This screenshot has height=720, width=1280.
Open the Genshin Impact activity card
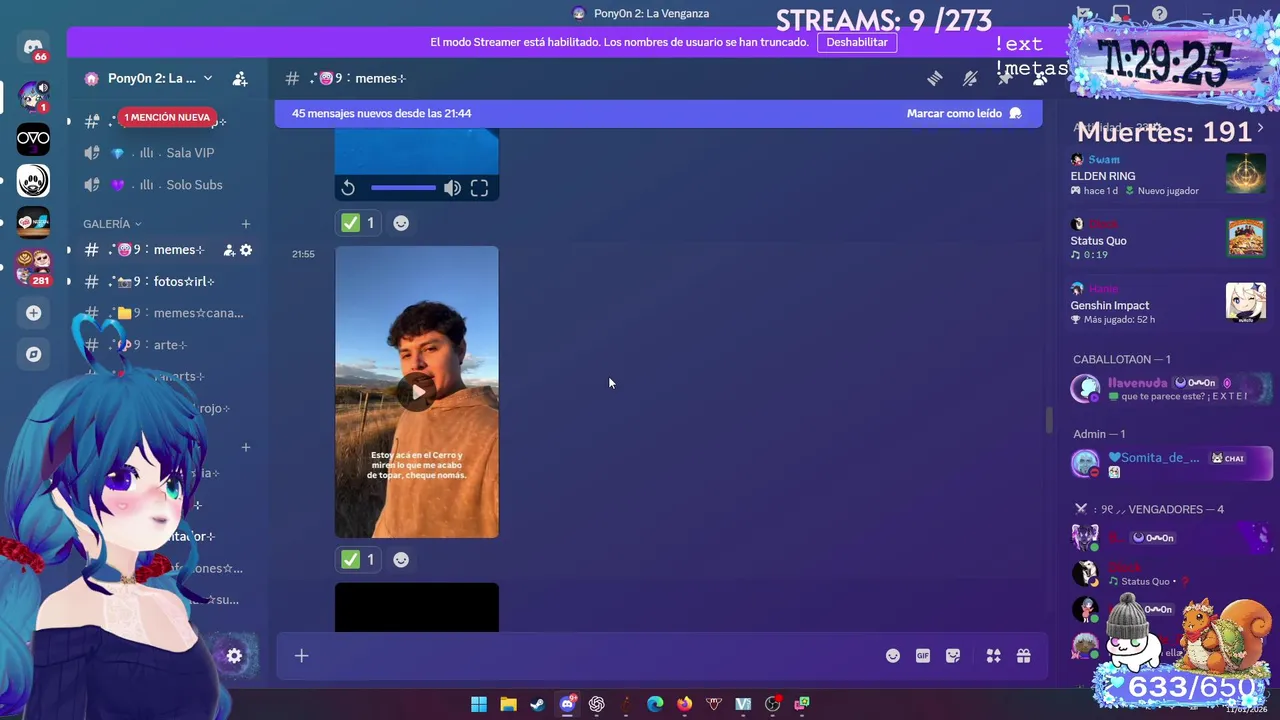(1168, 304)
